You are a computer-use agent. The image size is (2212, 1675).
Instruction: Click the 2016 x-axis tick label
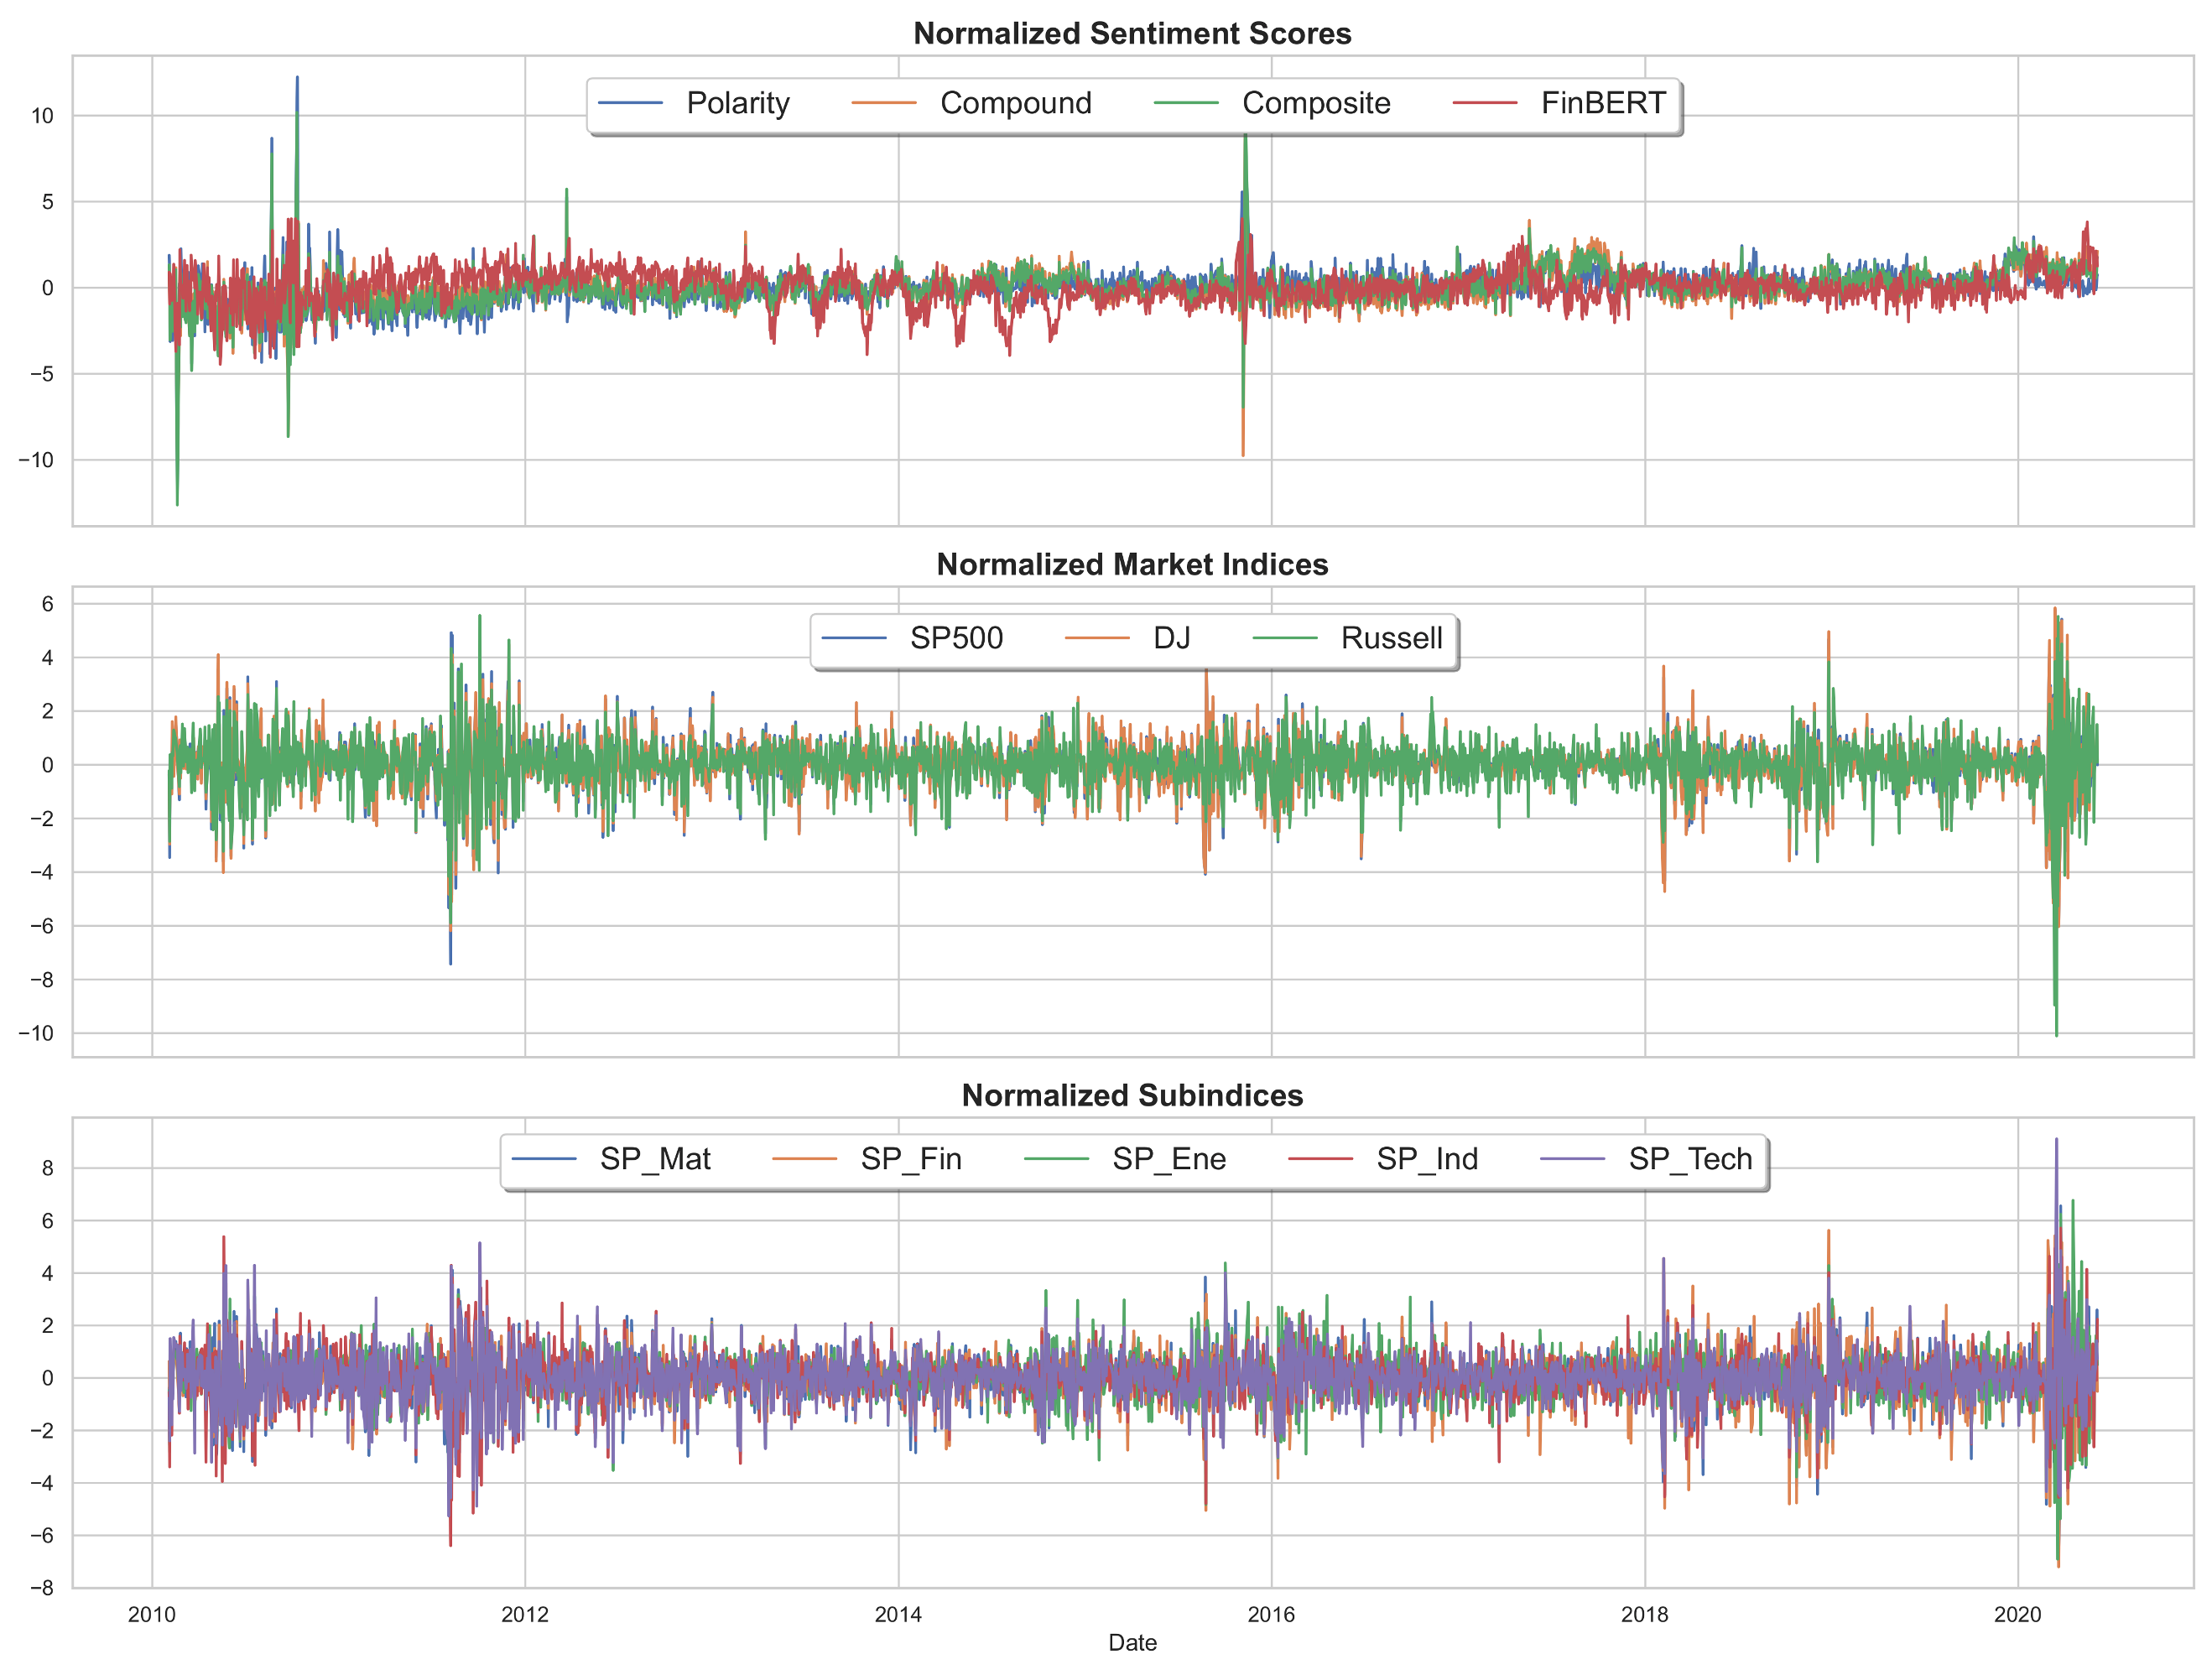[1271, 1615]
